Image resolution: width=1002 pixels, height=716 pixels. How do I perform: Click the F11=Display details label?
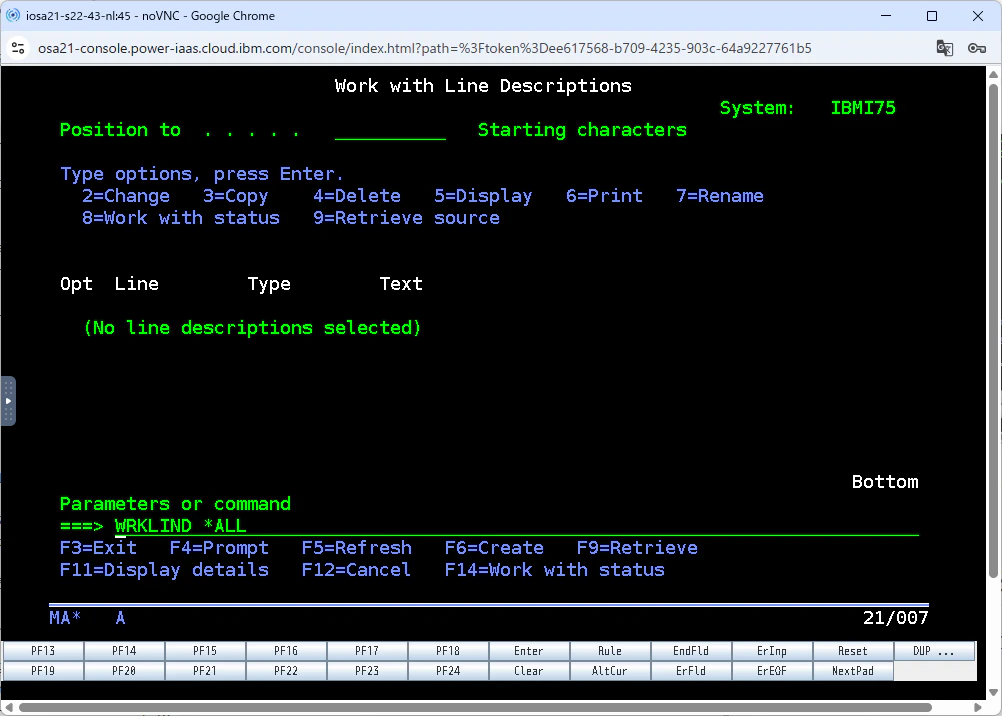(164, 570)
